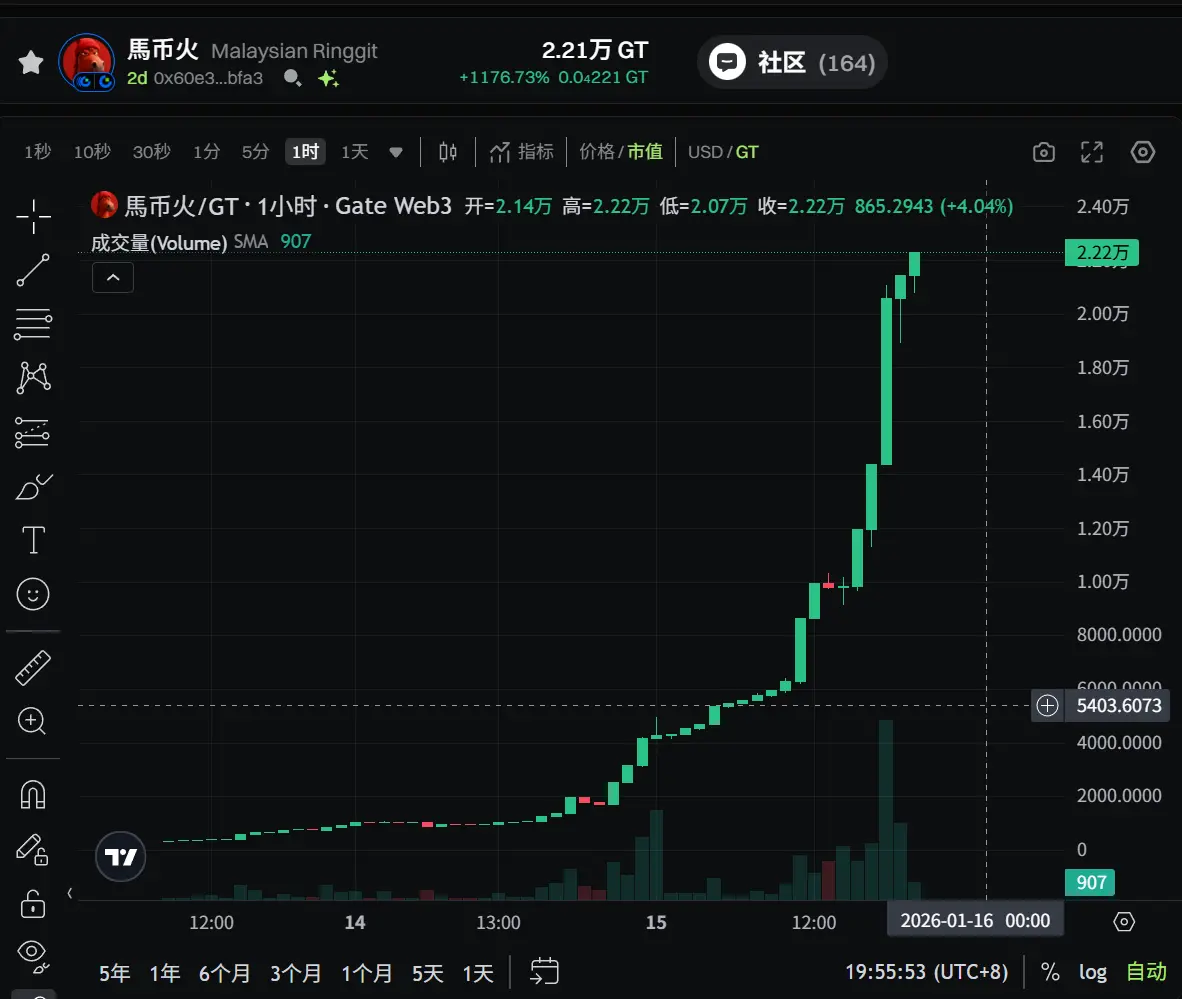Set range to 1天 at bottom
Screen dimensions: 1182x999
(478, 973)
